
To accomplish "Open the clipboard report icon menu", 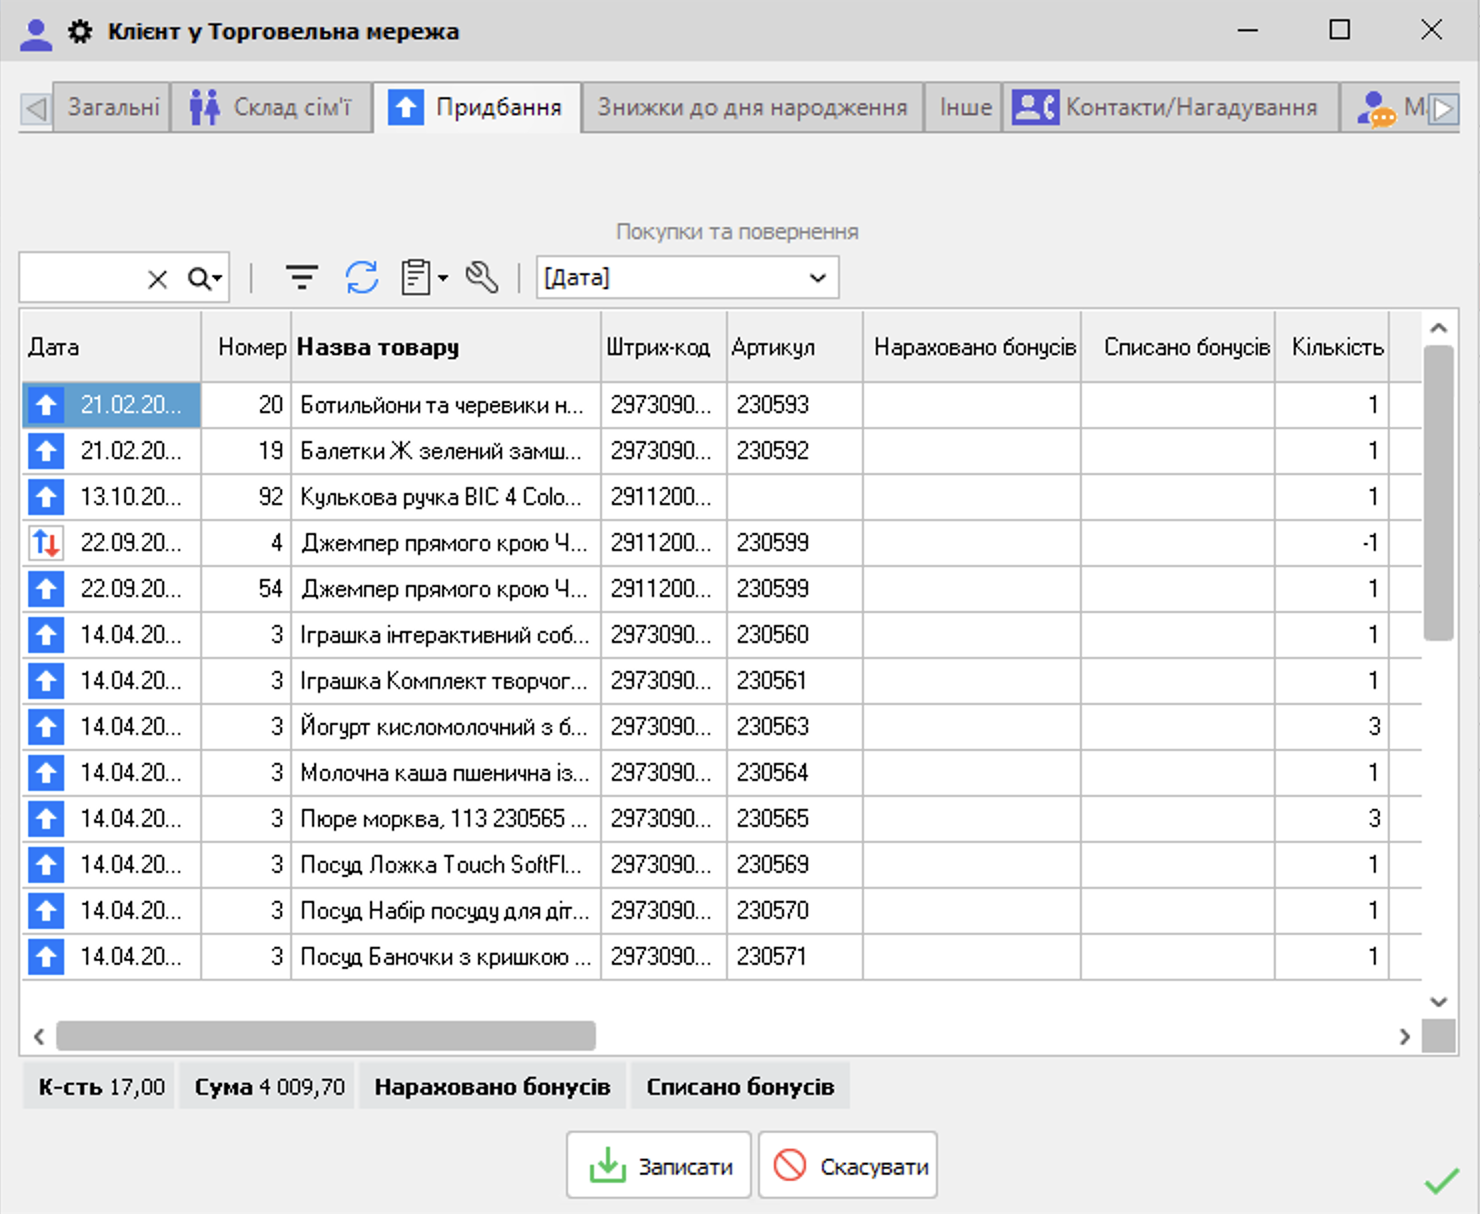I will [423, 277].
